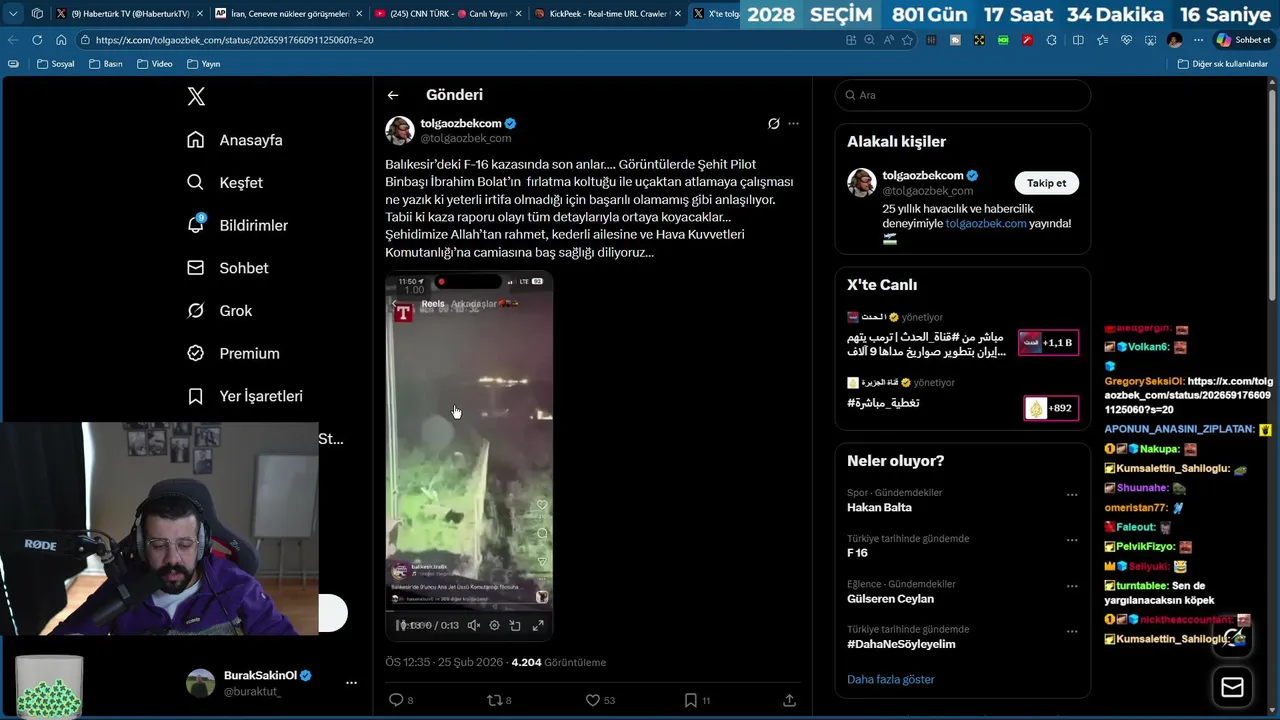Open Premium from the sidebar
This screenshot has width=1280, height=720.
click(x=233, y=353)
